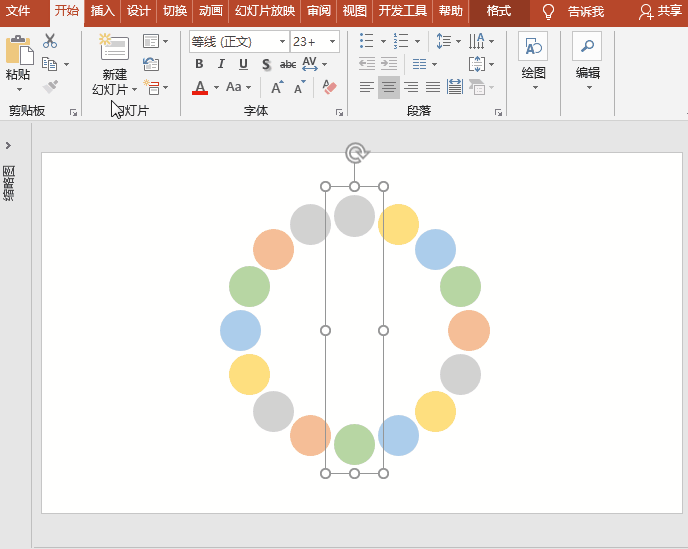The image size is (688, 549).
Task: Click the numbered list icon
Action: (x=401, y=41)
